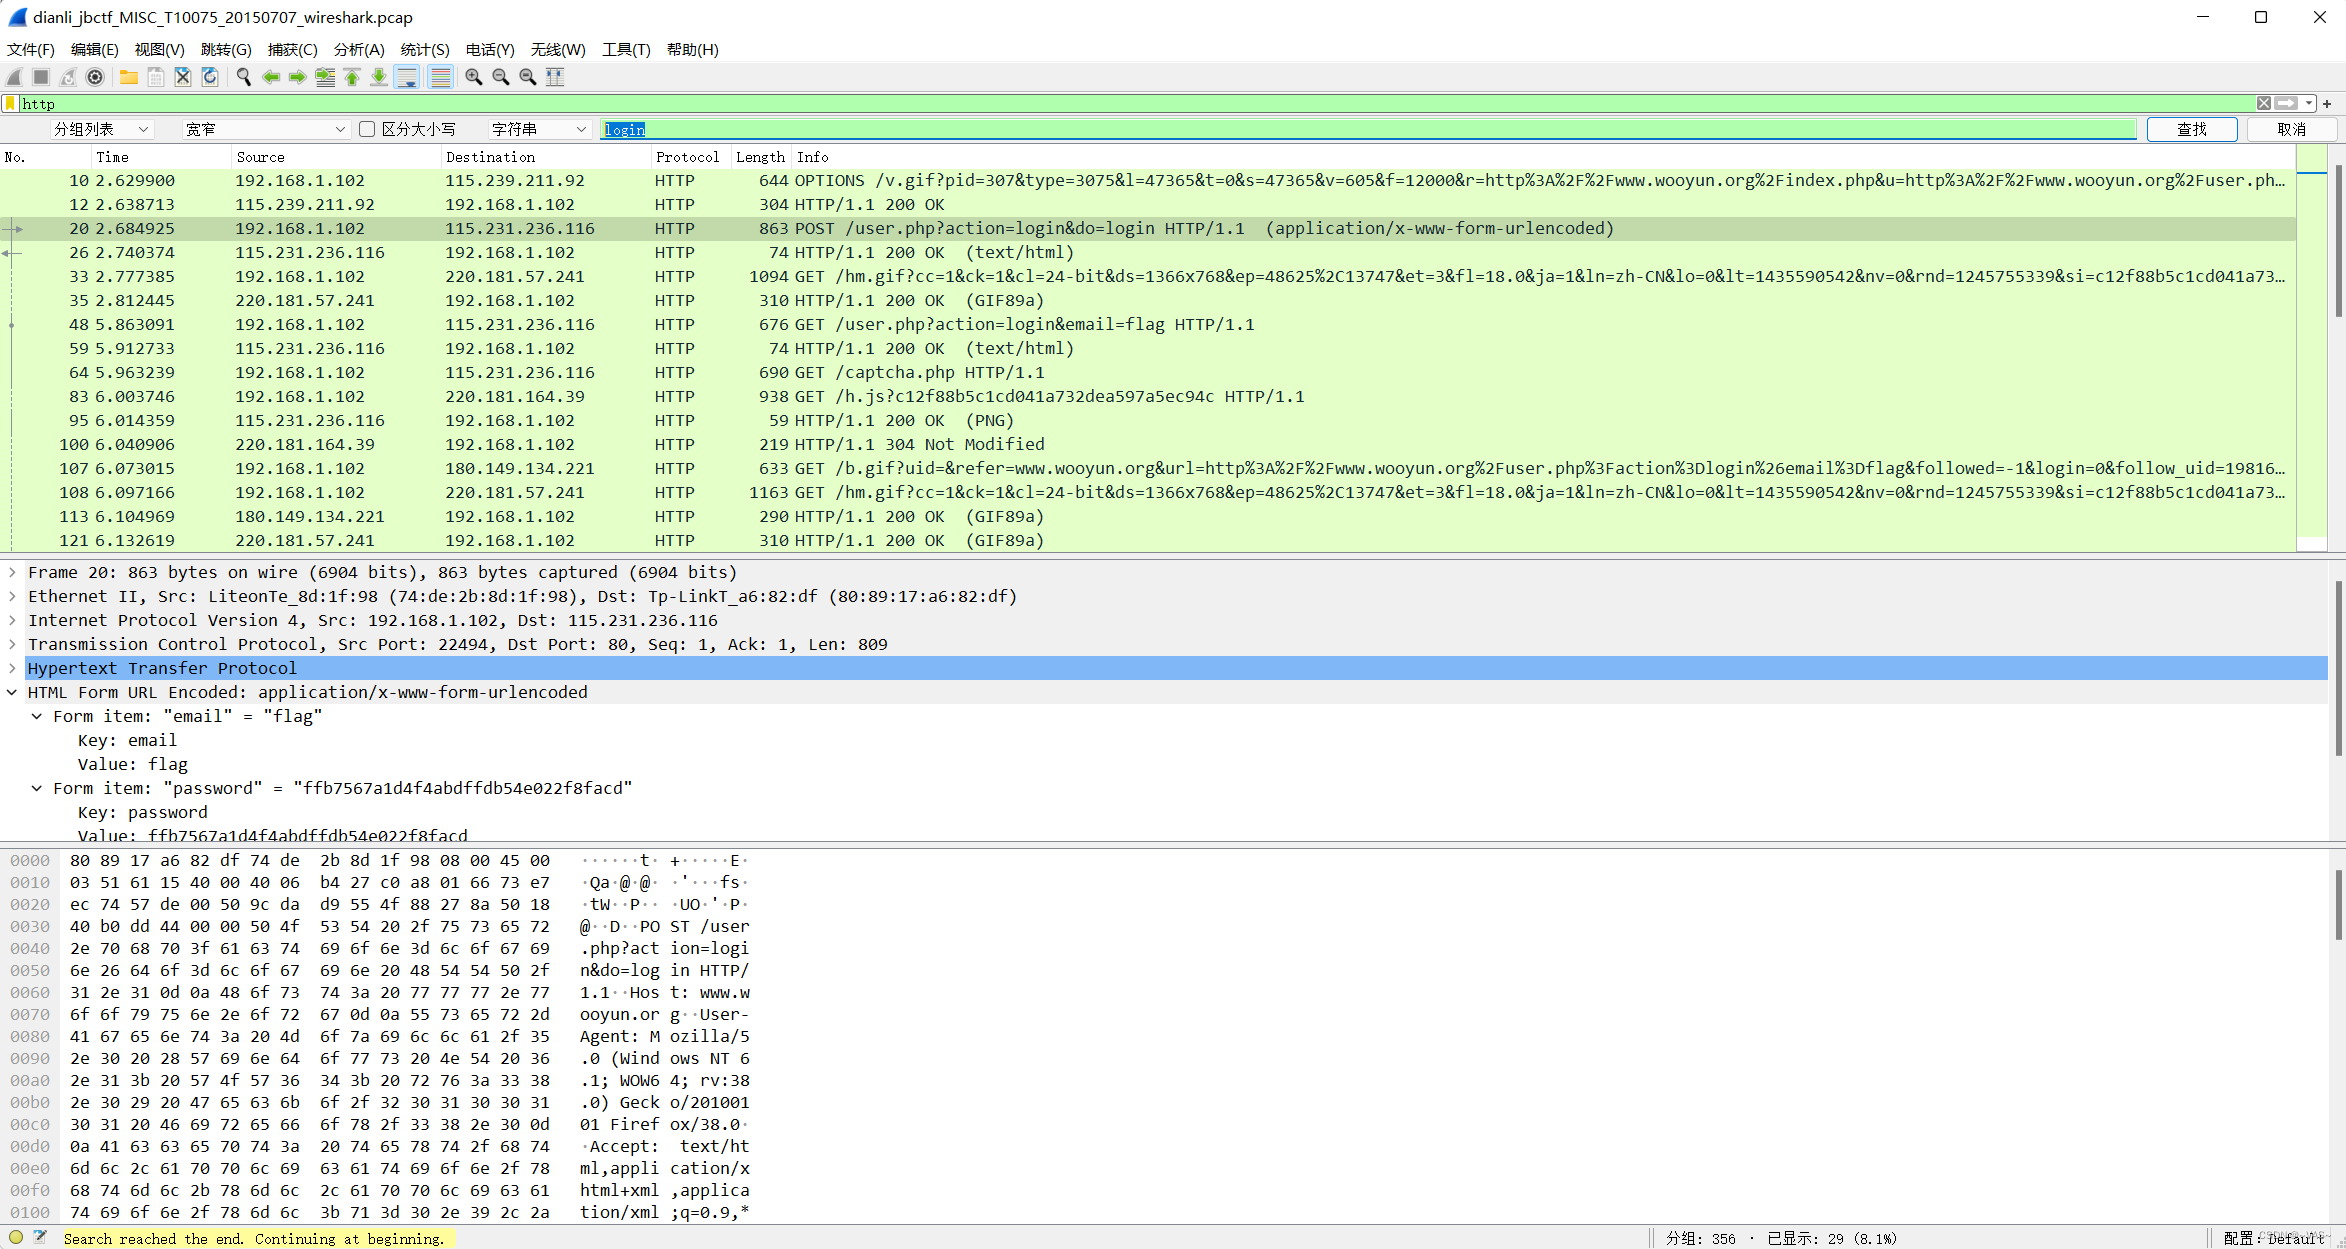Open capture options gear icon
Screen dimensions: 2346x1249
(x=95, y=77)
